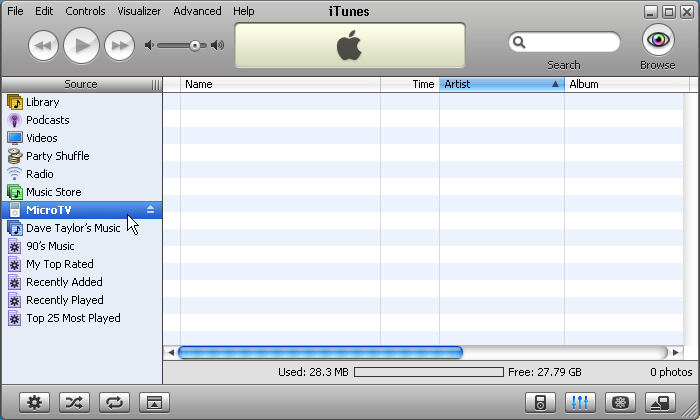Click the Browse eye button
This screenshot has height=420, width=700.
coord(658,40)
